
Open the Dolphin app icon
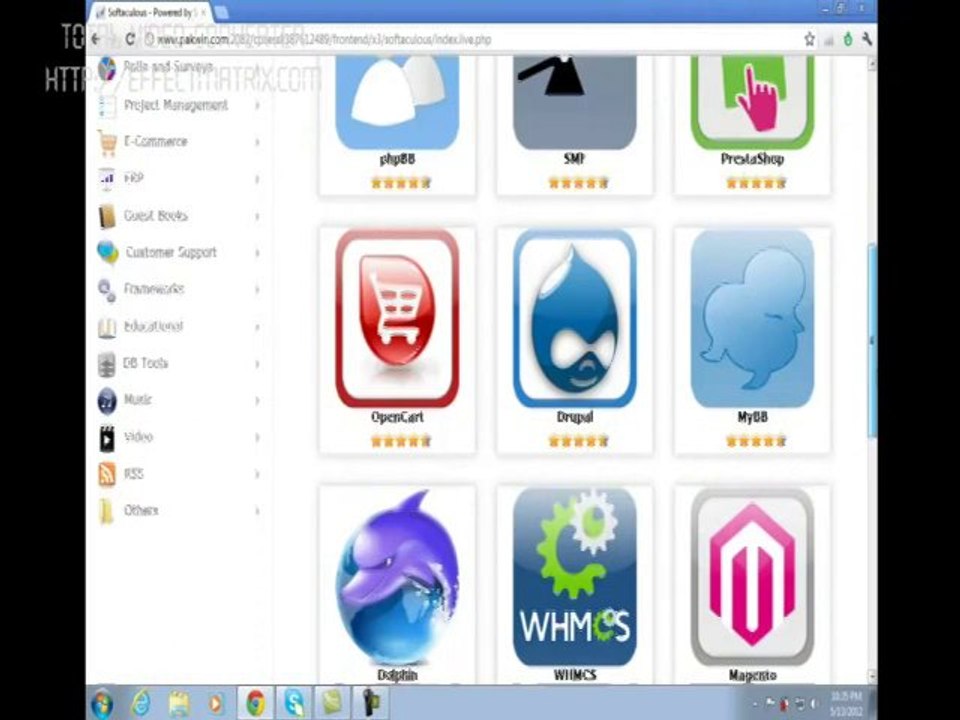[397, 577]
